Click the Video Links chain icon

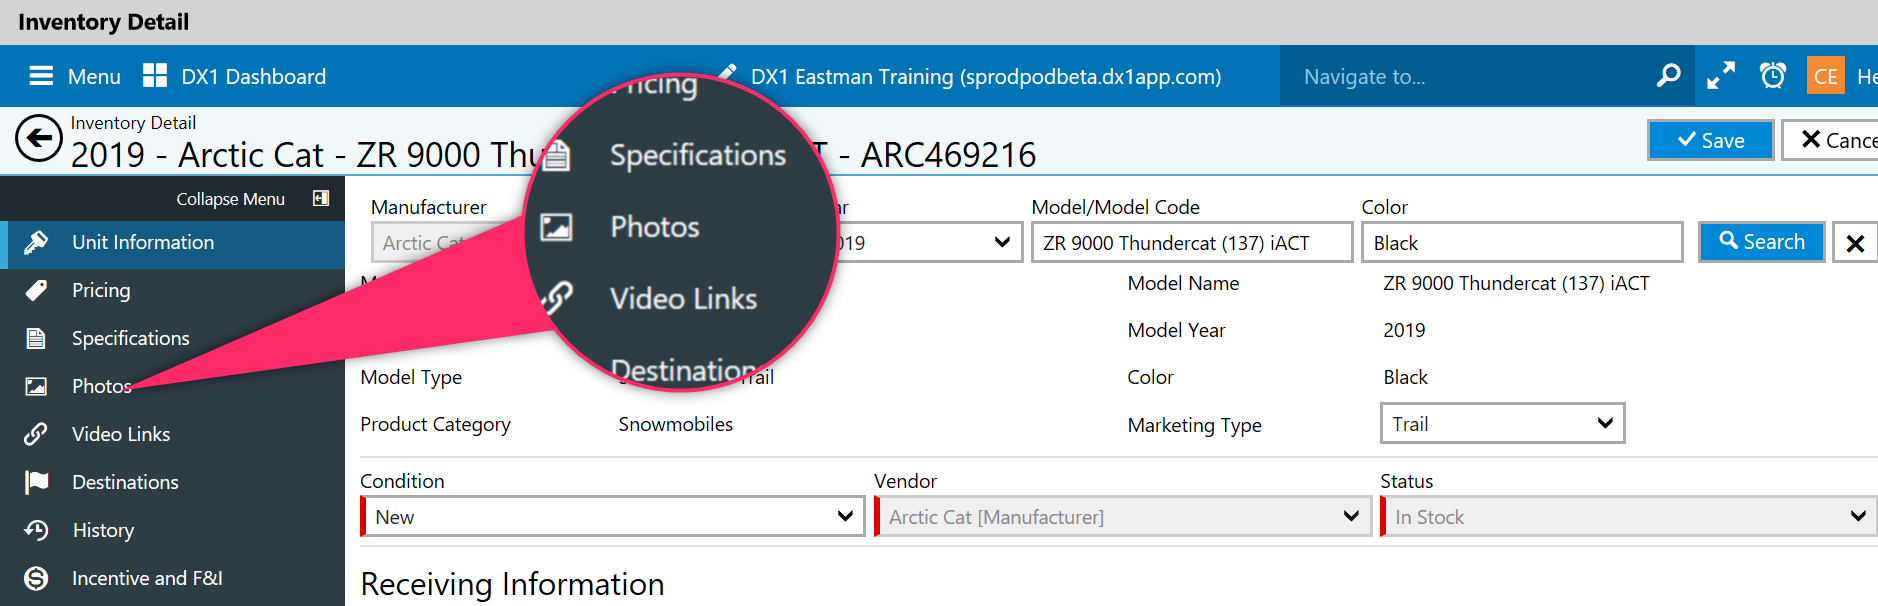click(x=36, y=434)
